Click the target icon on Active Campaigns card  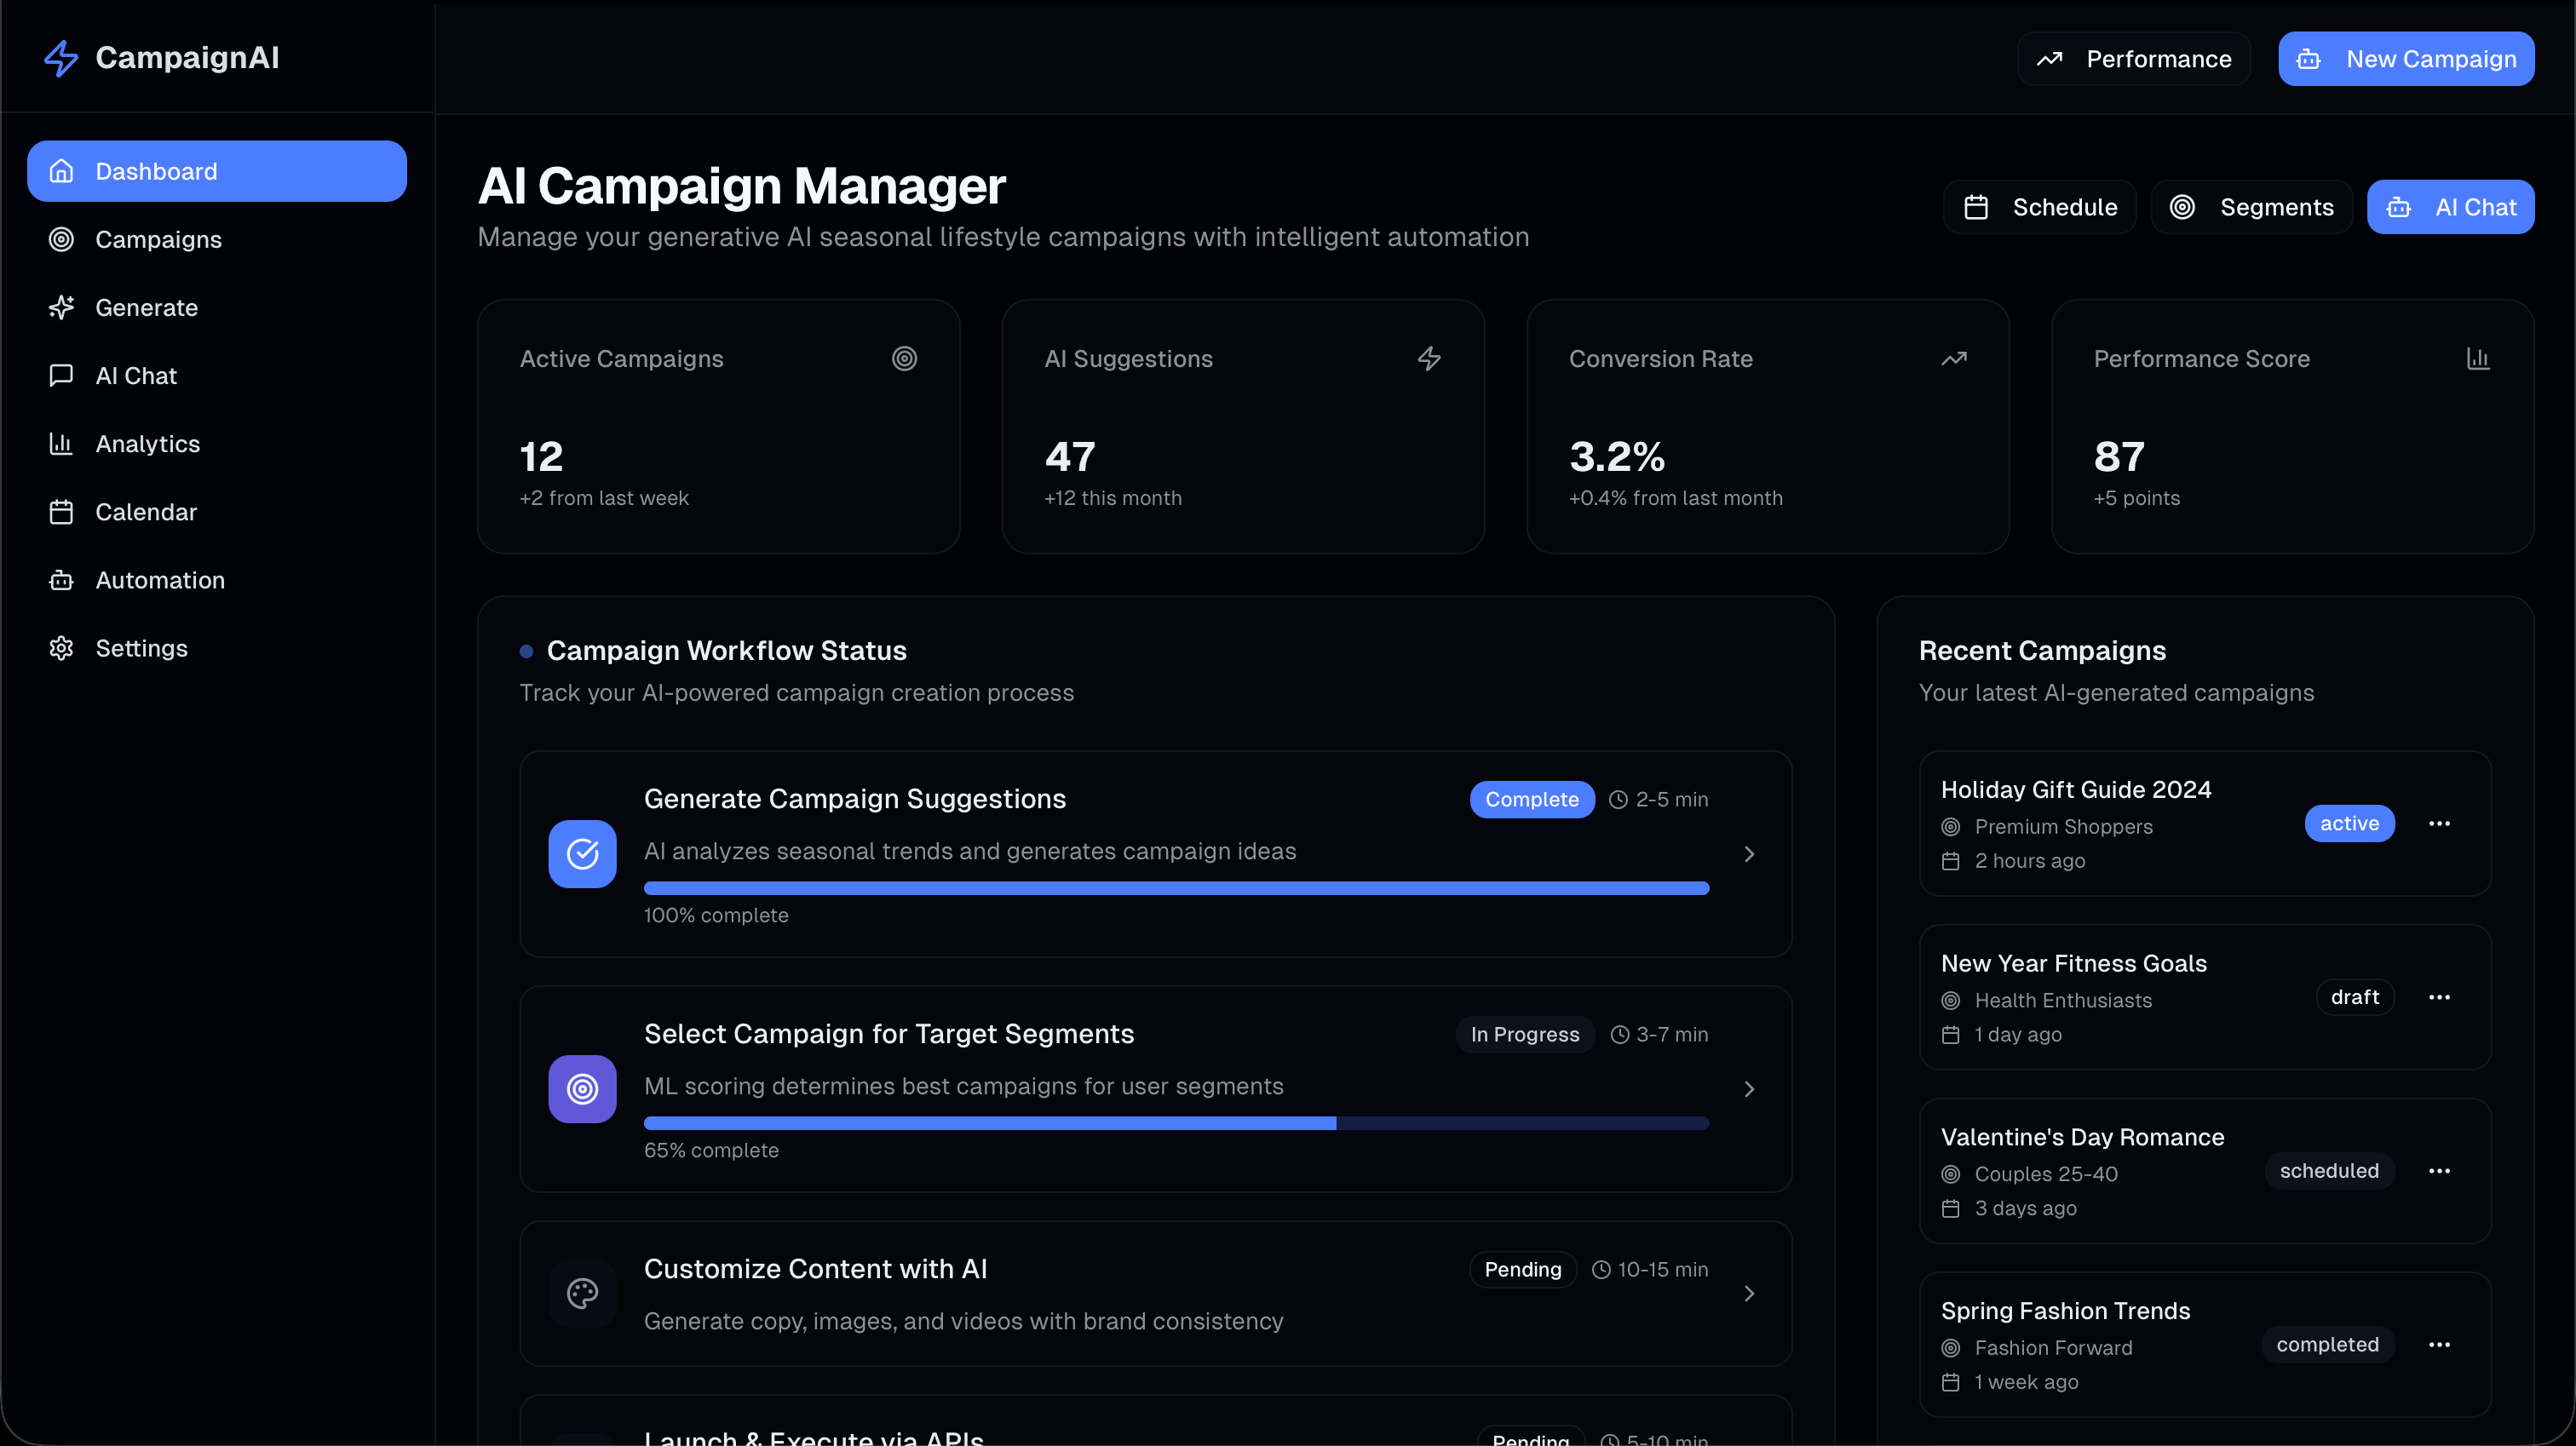tap(904, 359)
